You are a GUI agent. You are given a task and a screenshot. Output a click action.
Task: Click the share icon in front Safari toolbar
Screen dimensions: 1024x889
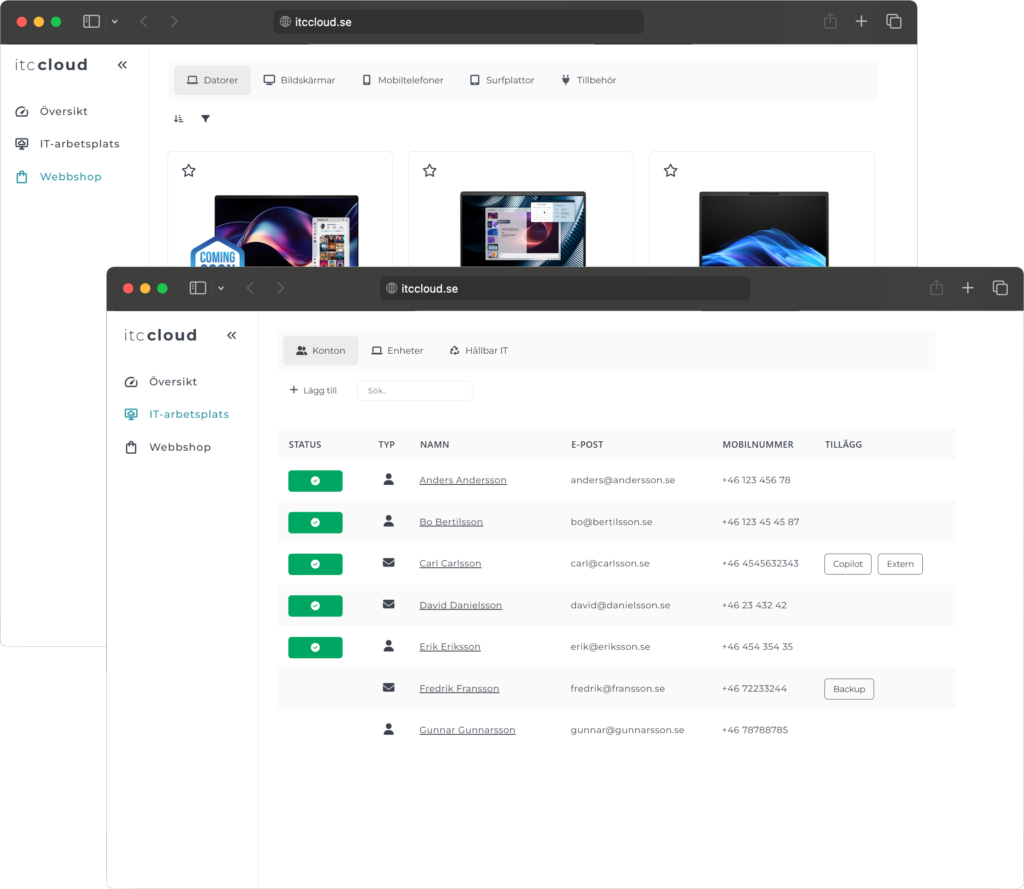936,288
